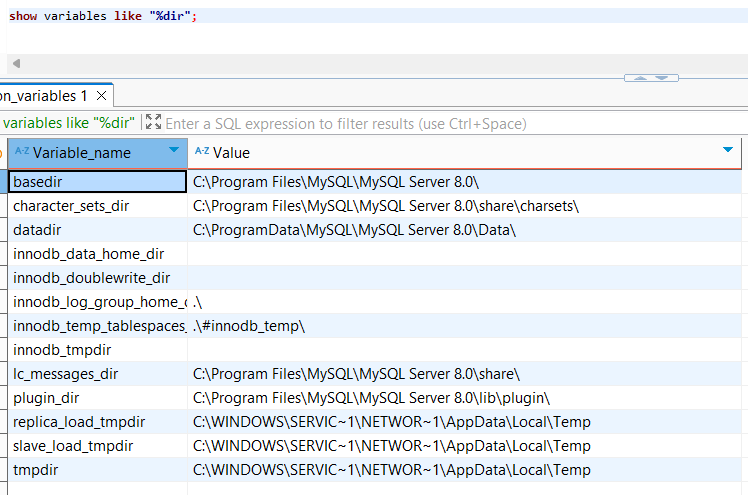This screenshot has width=748, height=495.
Task: Open the Value column sort dropdown
Action: point(727,150)
